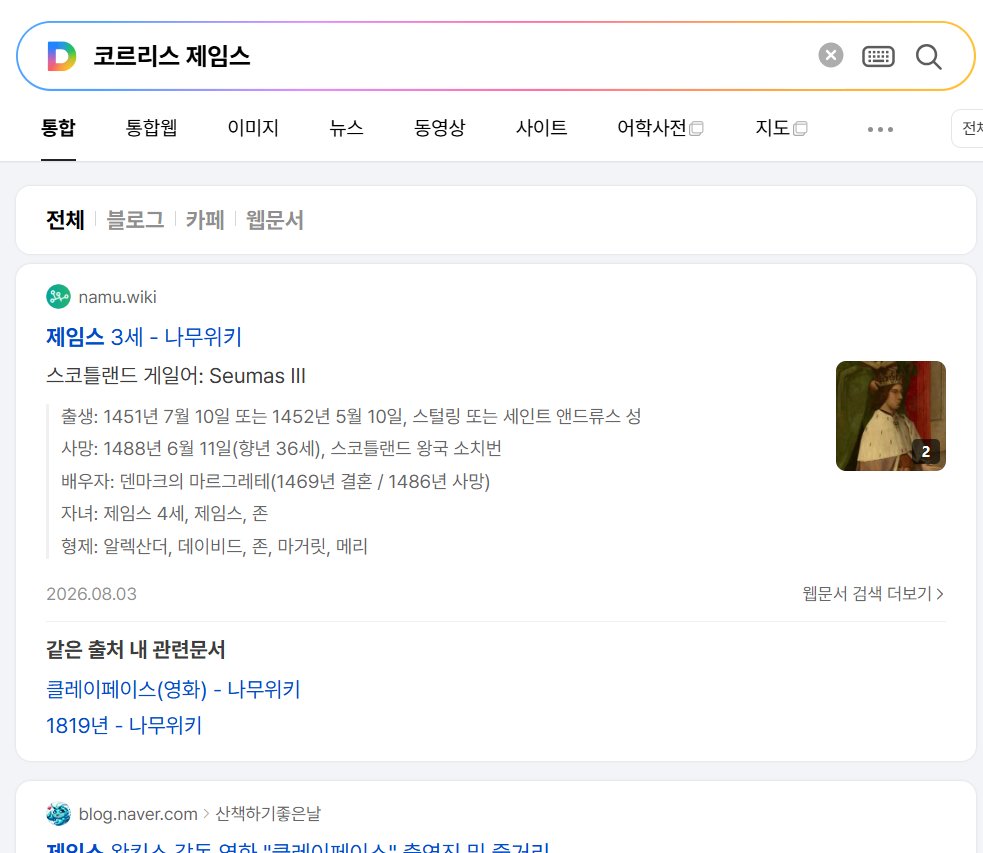Click the 출생 birth info line
The height and width of the screenshot is (853, 983).
(351, 416)
